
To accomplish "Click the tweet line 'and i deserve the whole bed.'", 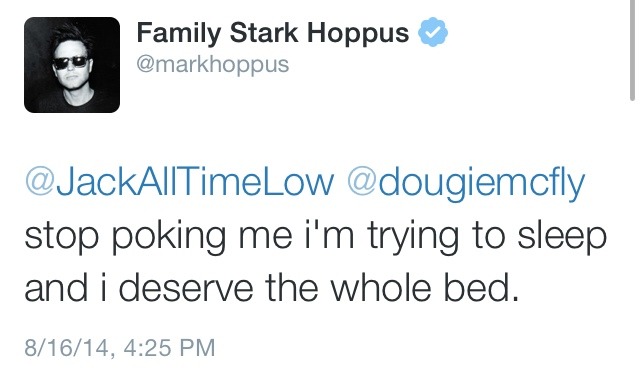I will [272, 287].
